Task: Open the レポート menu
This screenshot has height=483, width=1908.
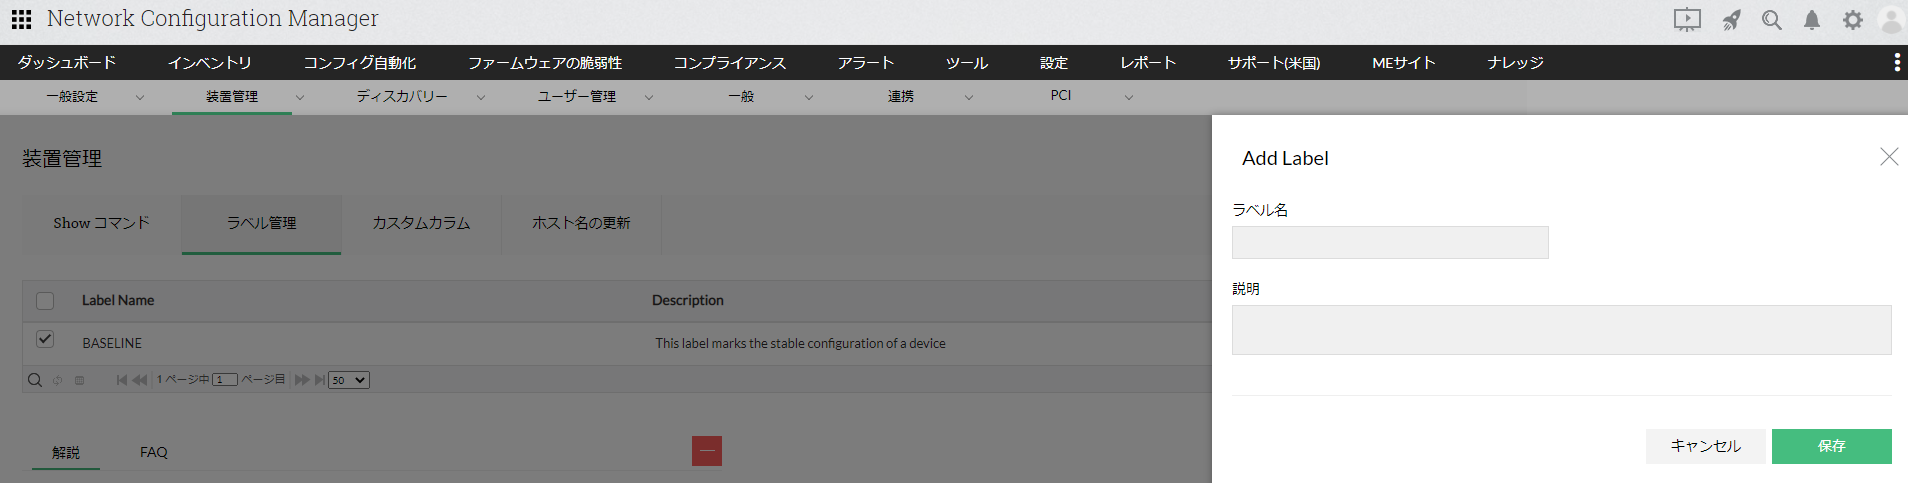Action: click(x=1148, y=63)
